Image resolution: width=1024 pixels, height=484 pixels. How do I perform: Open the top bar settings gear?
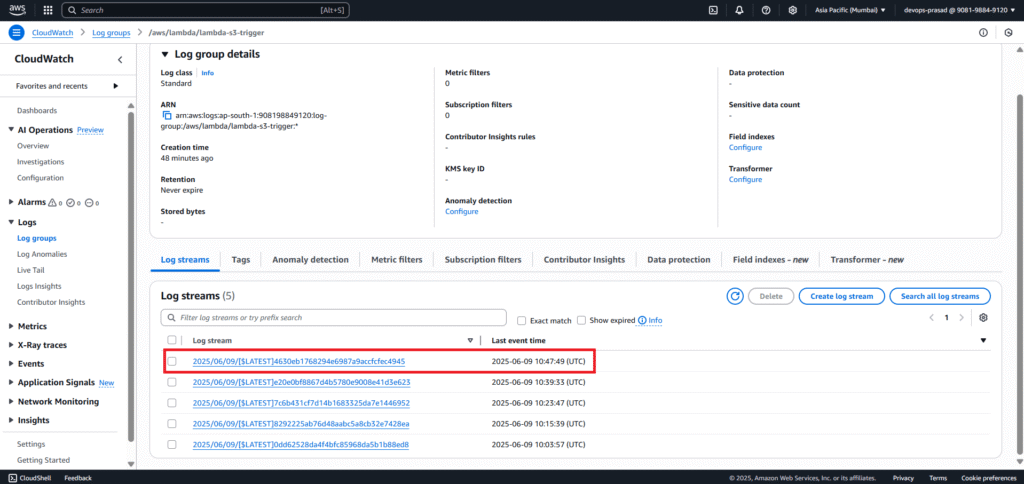point(792,10)
